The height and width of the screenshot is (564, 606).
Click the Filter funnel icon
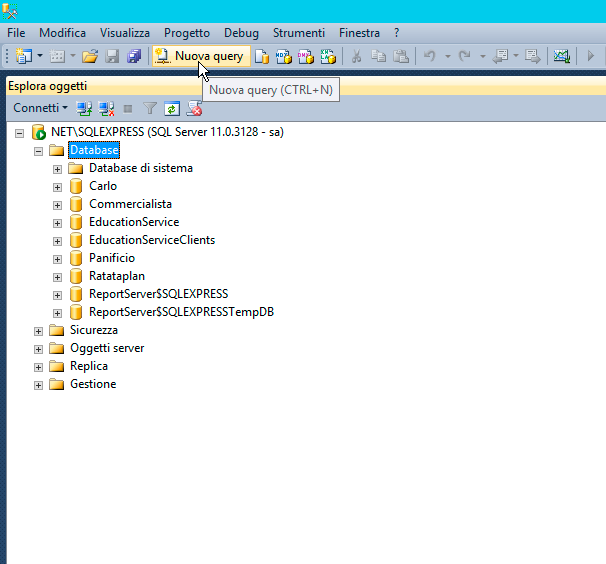pos(150,109)
